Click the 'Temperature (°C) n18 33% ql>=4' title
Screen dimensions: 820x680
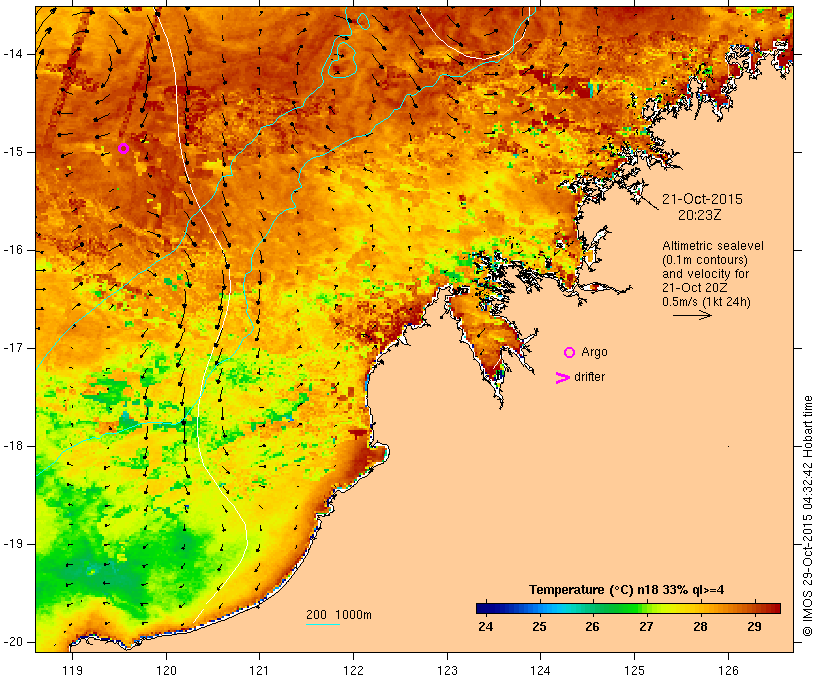tap(627, 590)
